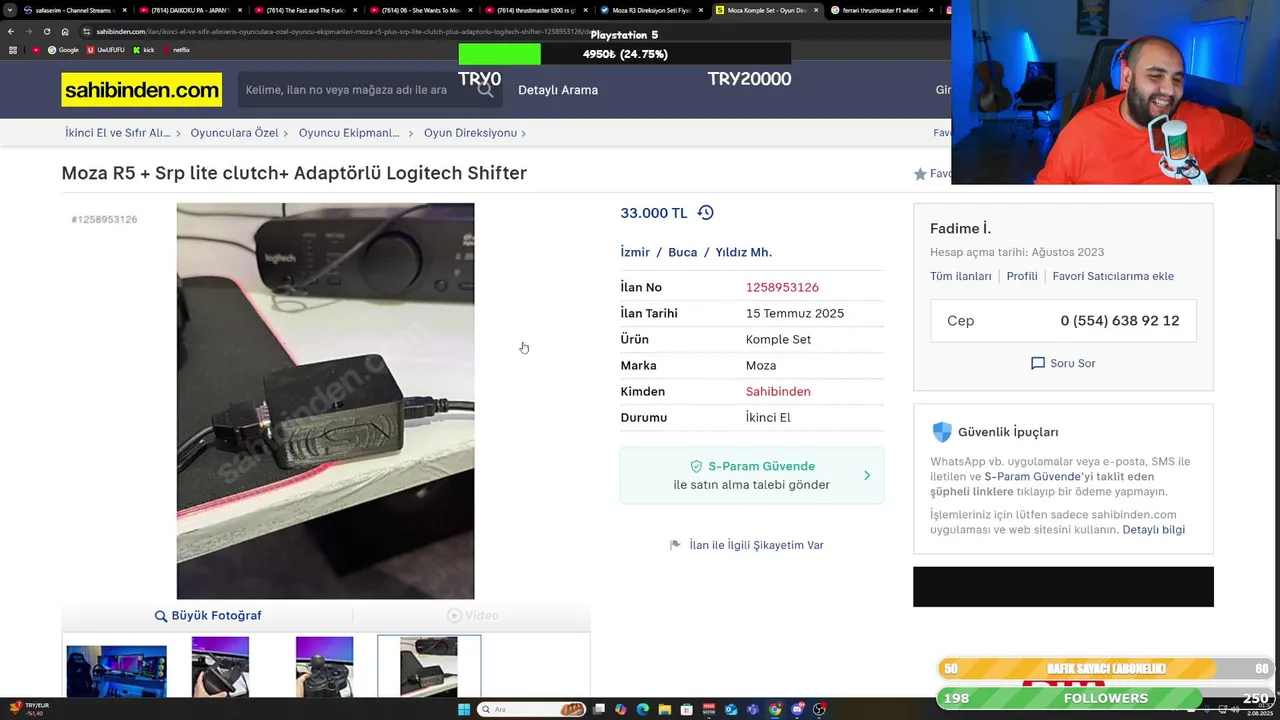The image size is (1280, 720).
Task: Open the Windows Start menu
Action: tap(464, 709)
